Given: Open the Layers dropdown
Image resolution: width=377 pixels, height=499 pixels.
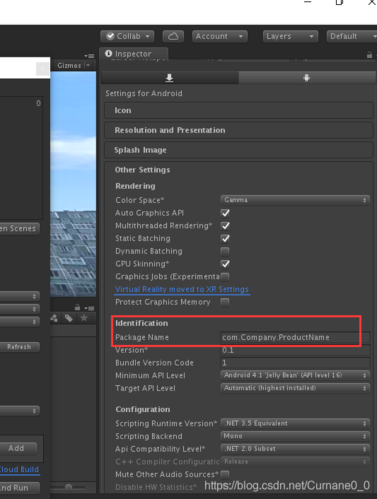Looking at the screenshot, I should point(290,36).
